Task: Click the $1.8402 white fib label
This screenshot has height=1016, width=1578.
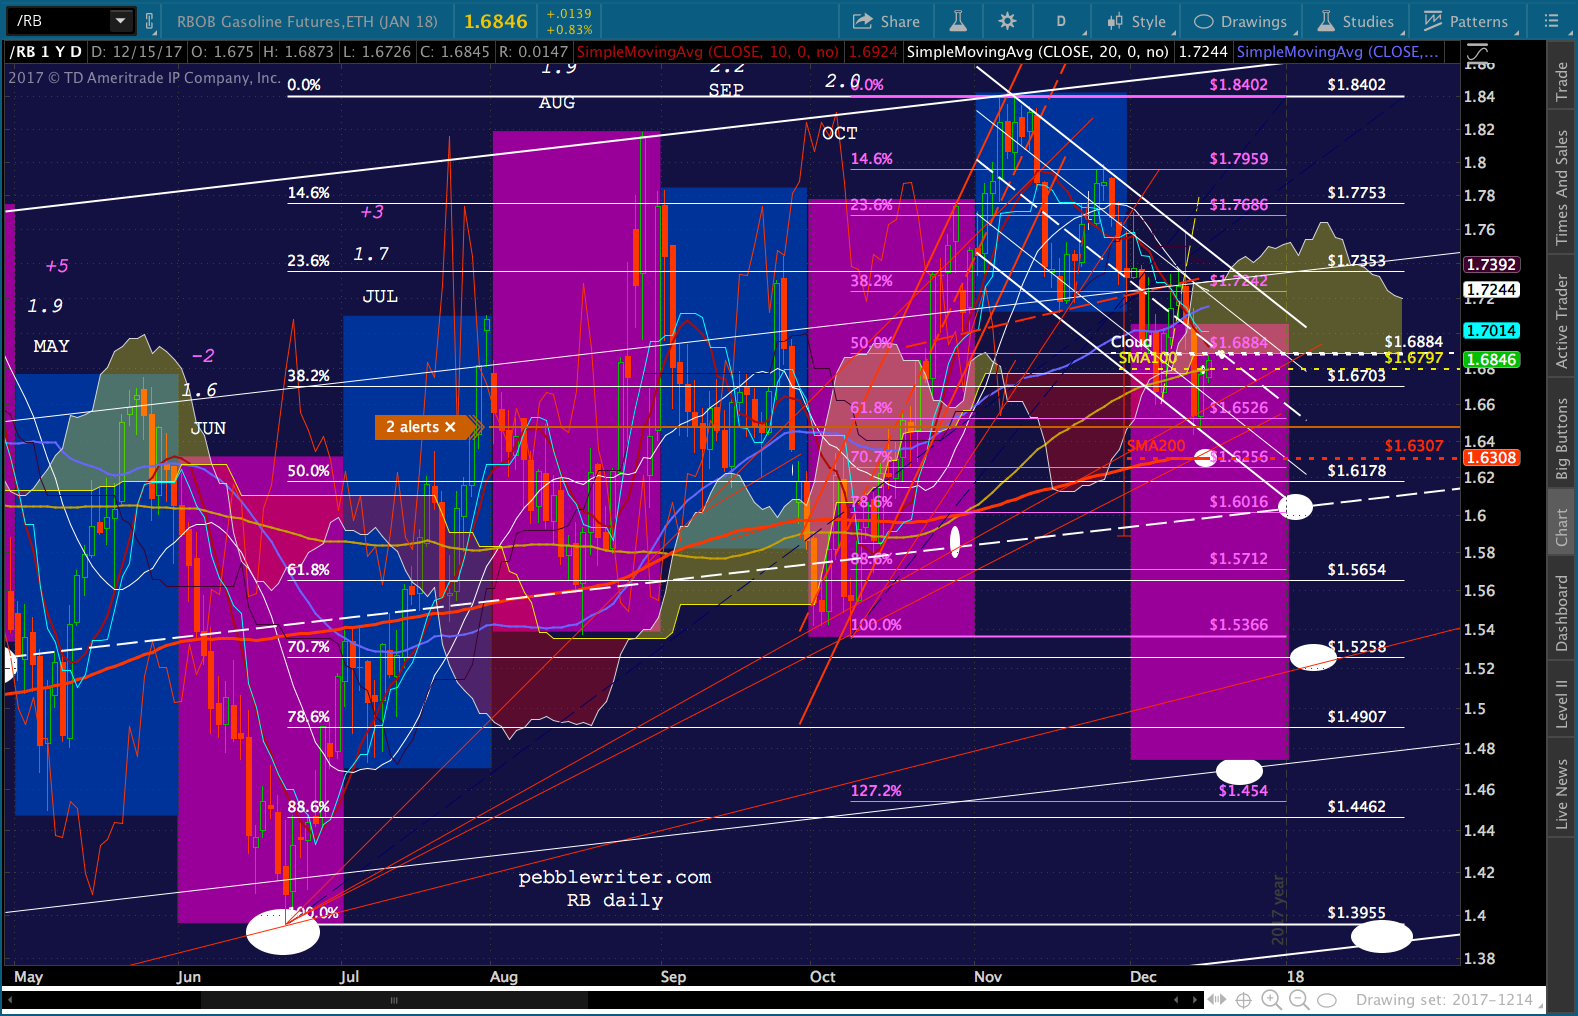Action: tap(1356, 85)
